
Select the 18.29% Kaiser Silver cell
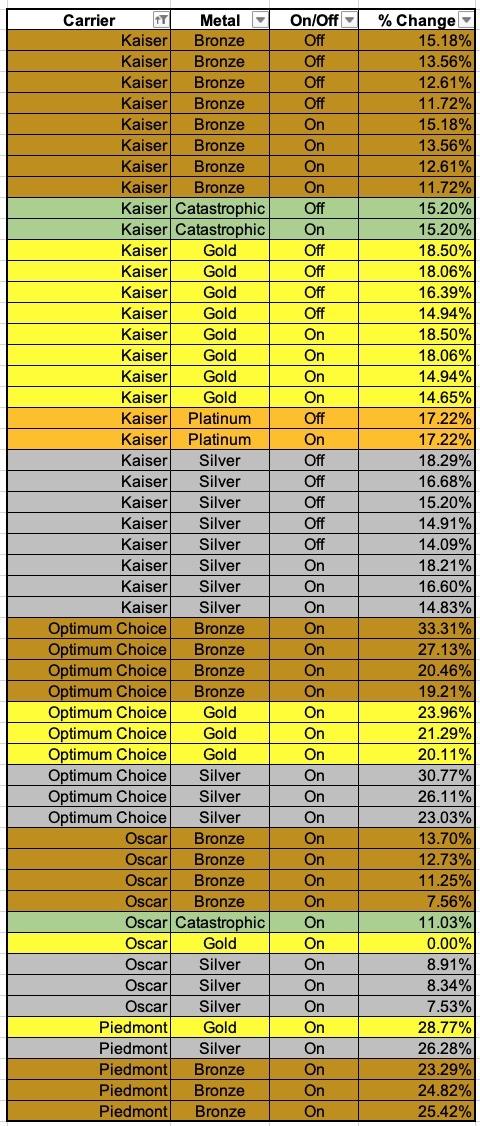tap(417, 460)
